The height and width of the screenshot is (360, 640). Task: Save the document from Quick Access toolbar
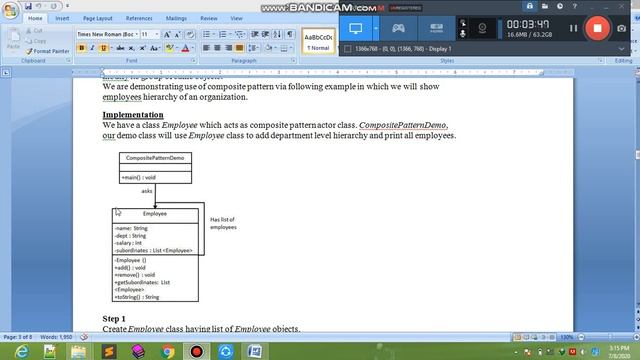28,6
